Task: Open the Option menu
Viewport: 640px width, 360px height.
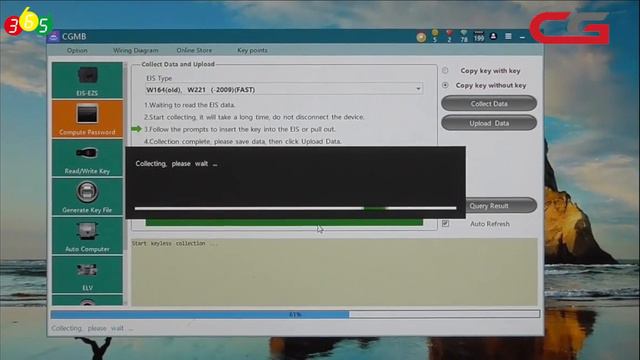Action: [x=77, y=50]
